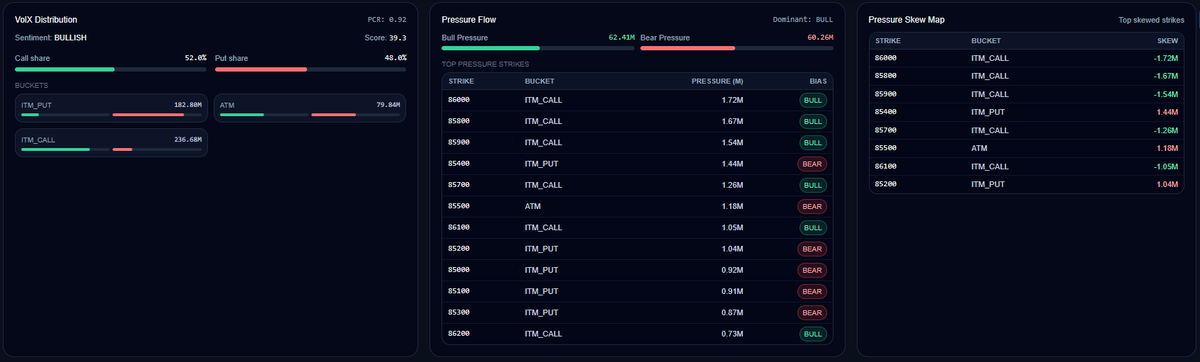This screenshot has width=1200, height=362.
Task: Open the ATM bucket card showing 79.84M
Action: 311,109
